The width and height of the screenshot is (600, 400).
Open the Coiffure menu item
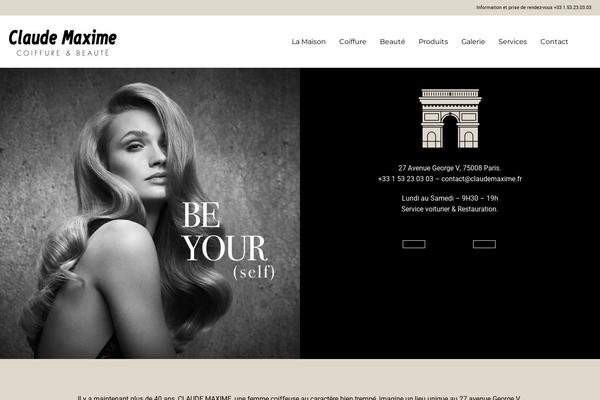352,42
